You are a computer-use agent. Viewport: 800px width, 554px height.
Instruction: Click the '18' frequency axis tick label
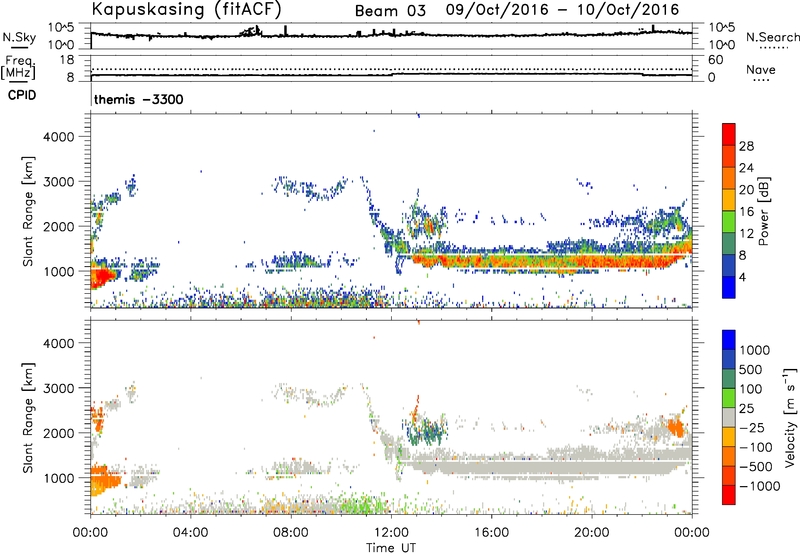pyautogui.click(x=67, y=60)
